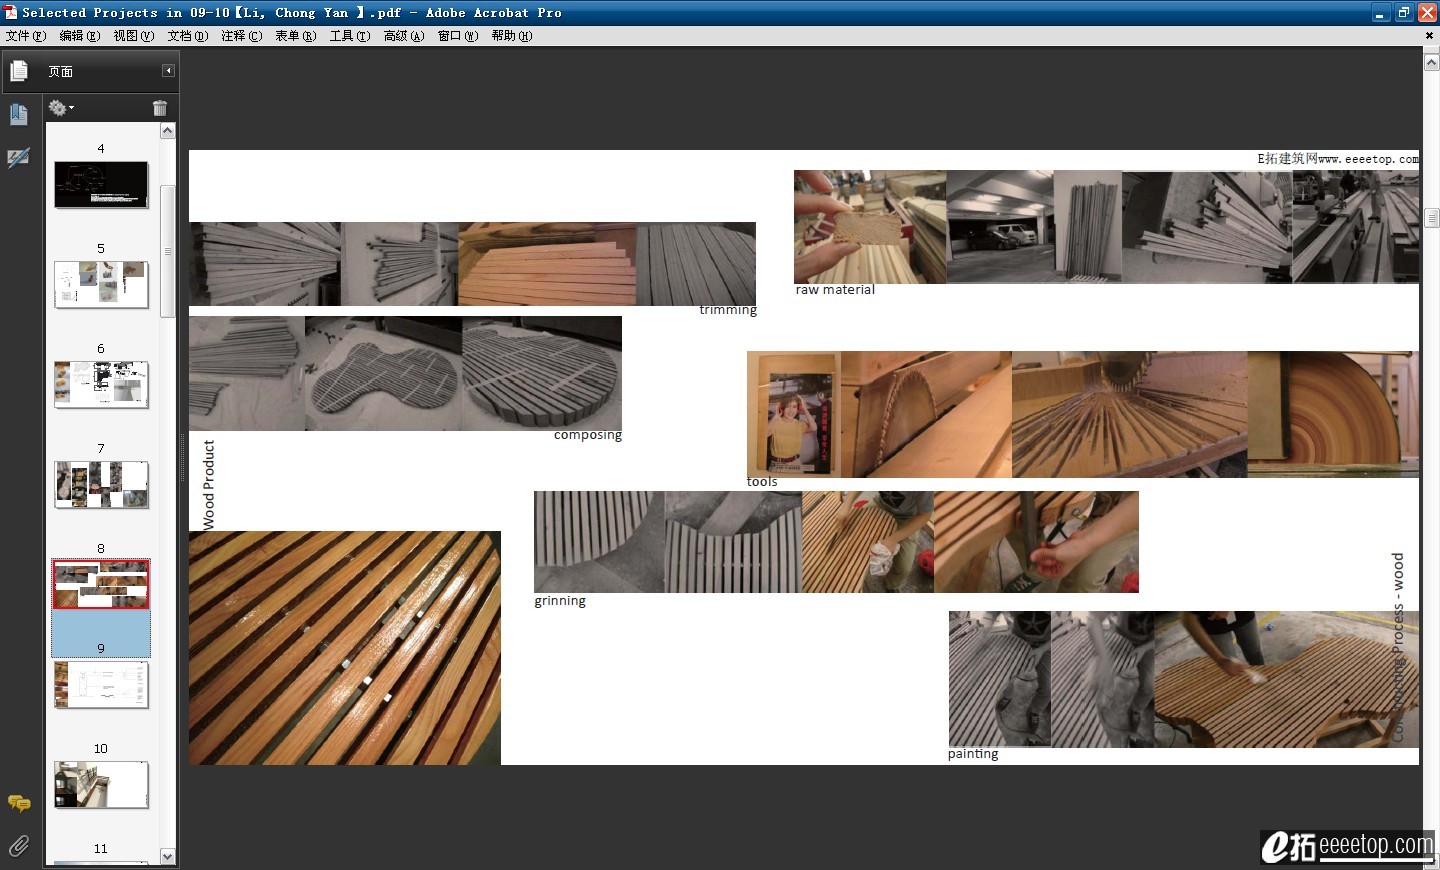Click the thumbnail panel scrollbar thumb
This screenshot has width=1440, height=870.
click(168, 251)
